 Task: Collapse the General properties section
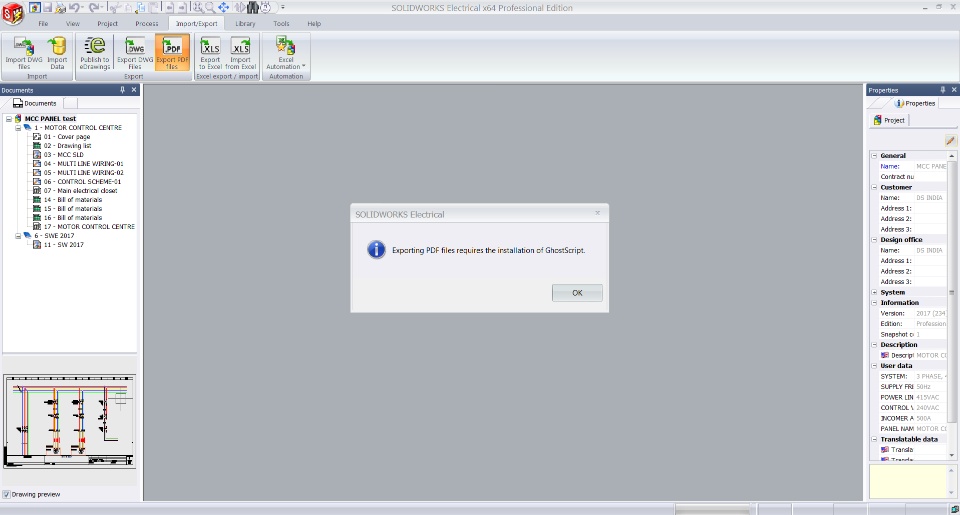point(874,156)
